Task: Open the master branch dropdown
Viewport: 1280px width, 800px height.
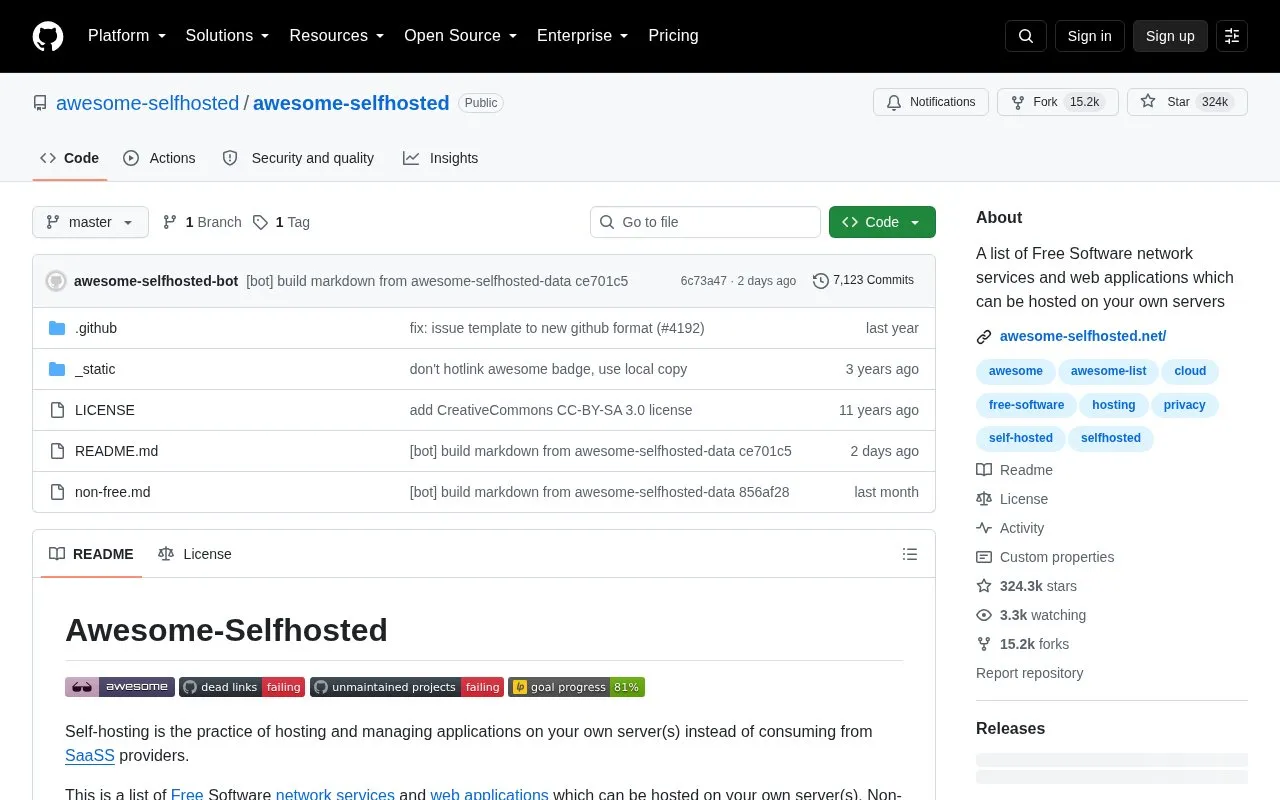Action: [90, 222]
